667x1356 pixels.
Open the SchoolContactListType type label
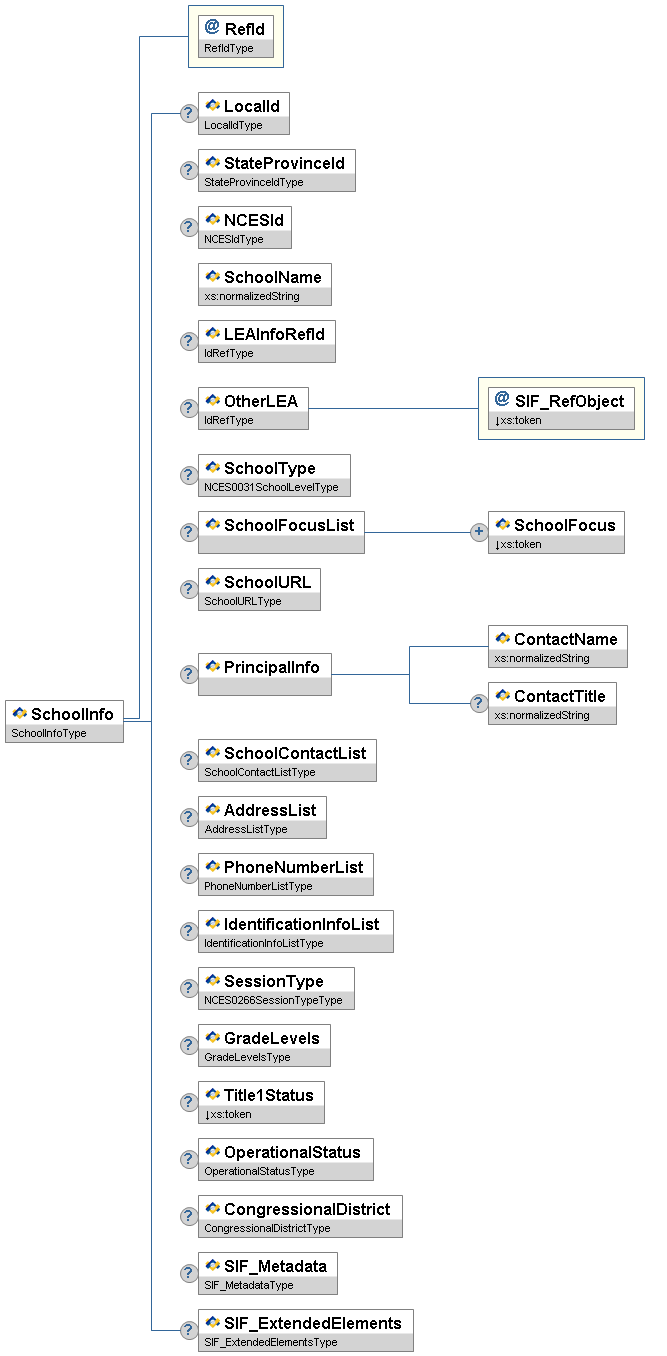point(259,772)
